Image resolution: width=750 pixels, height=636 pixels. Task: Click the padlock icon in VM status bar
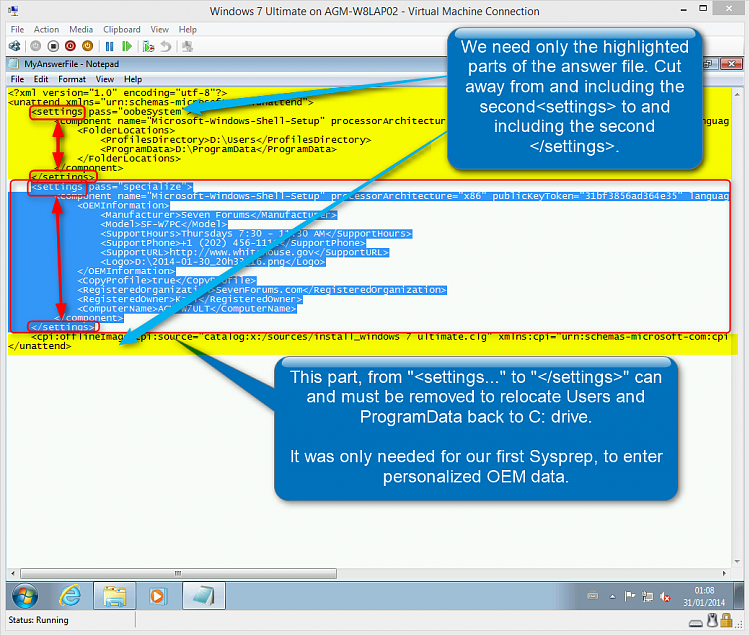click(727, 620)
